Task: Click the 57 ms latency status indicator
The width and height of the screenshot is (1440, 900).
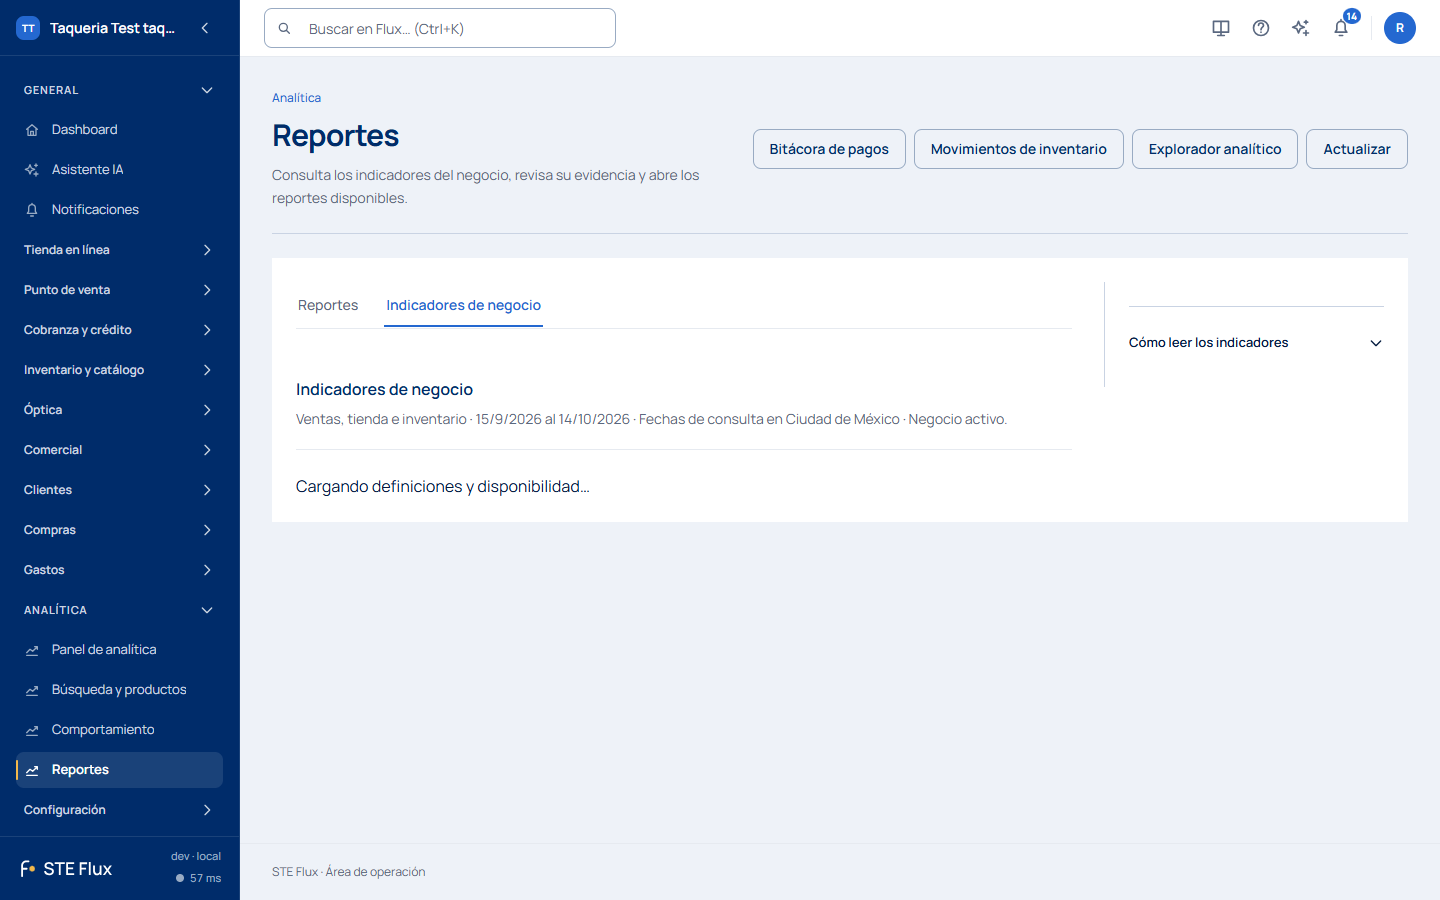Action: 198,878
